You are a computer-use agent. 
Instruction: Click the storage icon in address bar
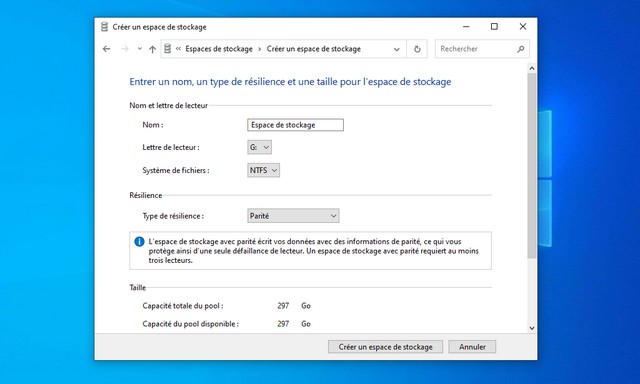click(x=167, y=49)
